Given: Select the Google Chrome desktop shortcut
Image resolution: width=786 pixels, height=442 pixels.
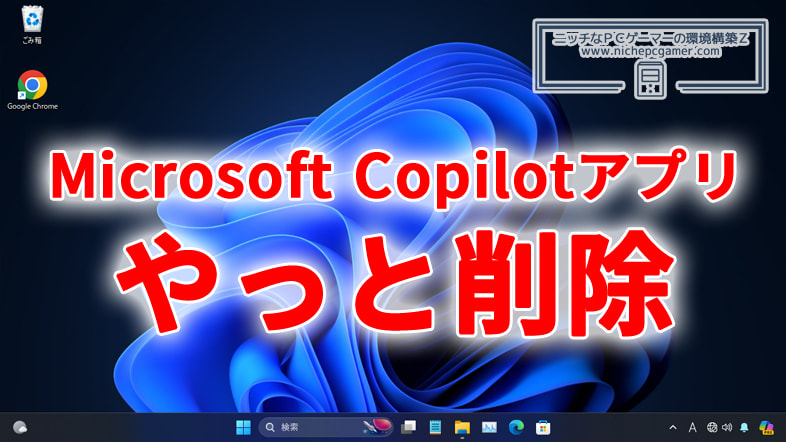Looking at the screenshot, I should [32, 90].
